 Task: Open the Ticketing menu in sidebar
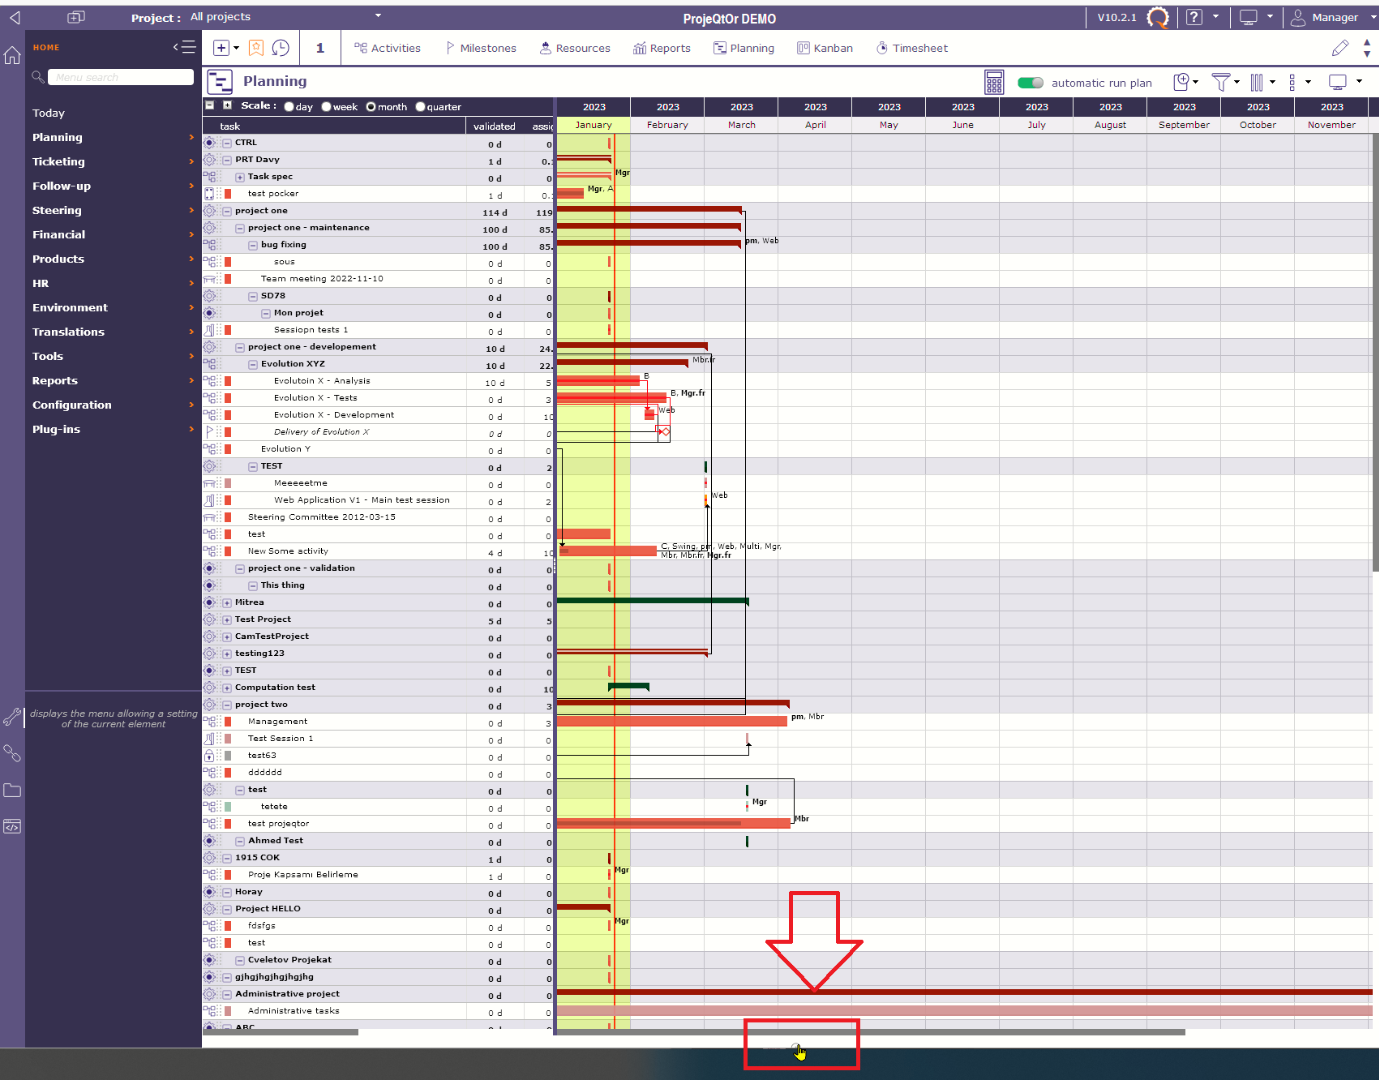click(58, 162)
